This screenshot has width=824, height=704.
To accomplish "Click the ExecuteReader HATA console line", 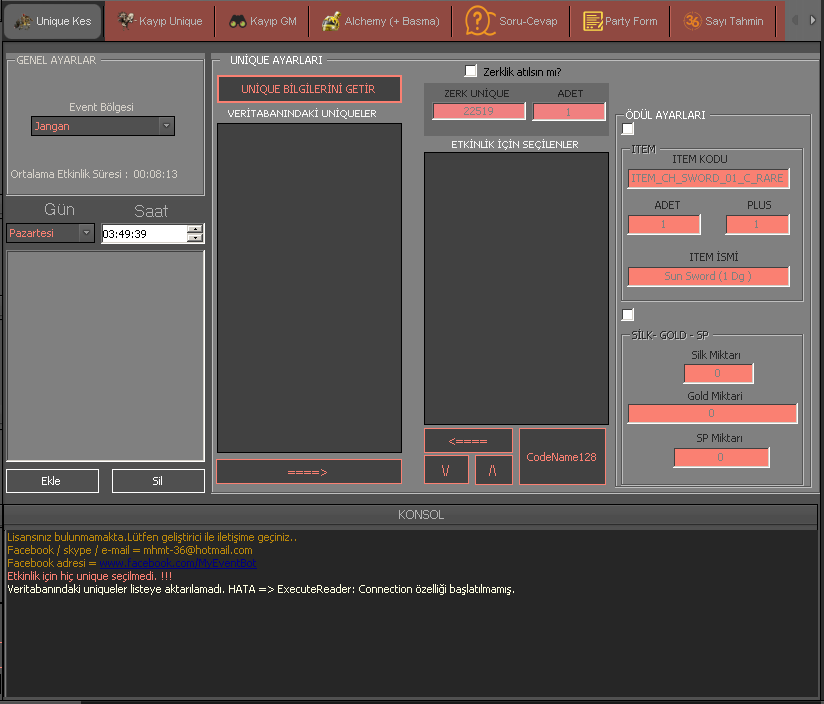I will click(261, 589).
